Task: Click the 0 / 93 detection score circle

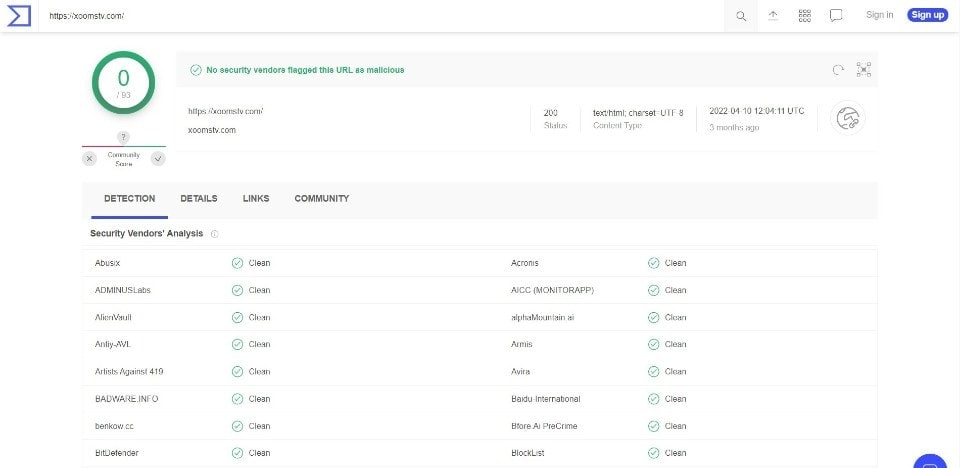Action: point(124,83)
